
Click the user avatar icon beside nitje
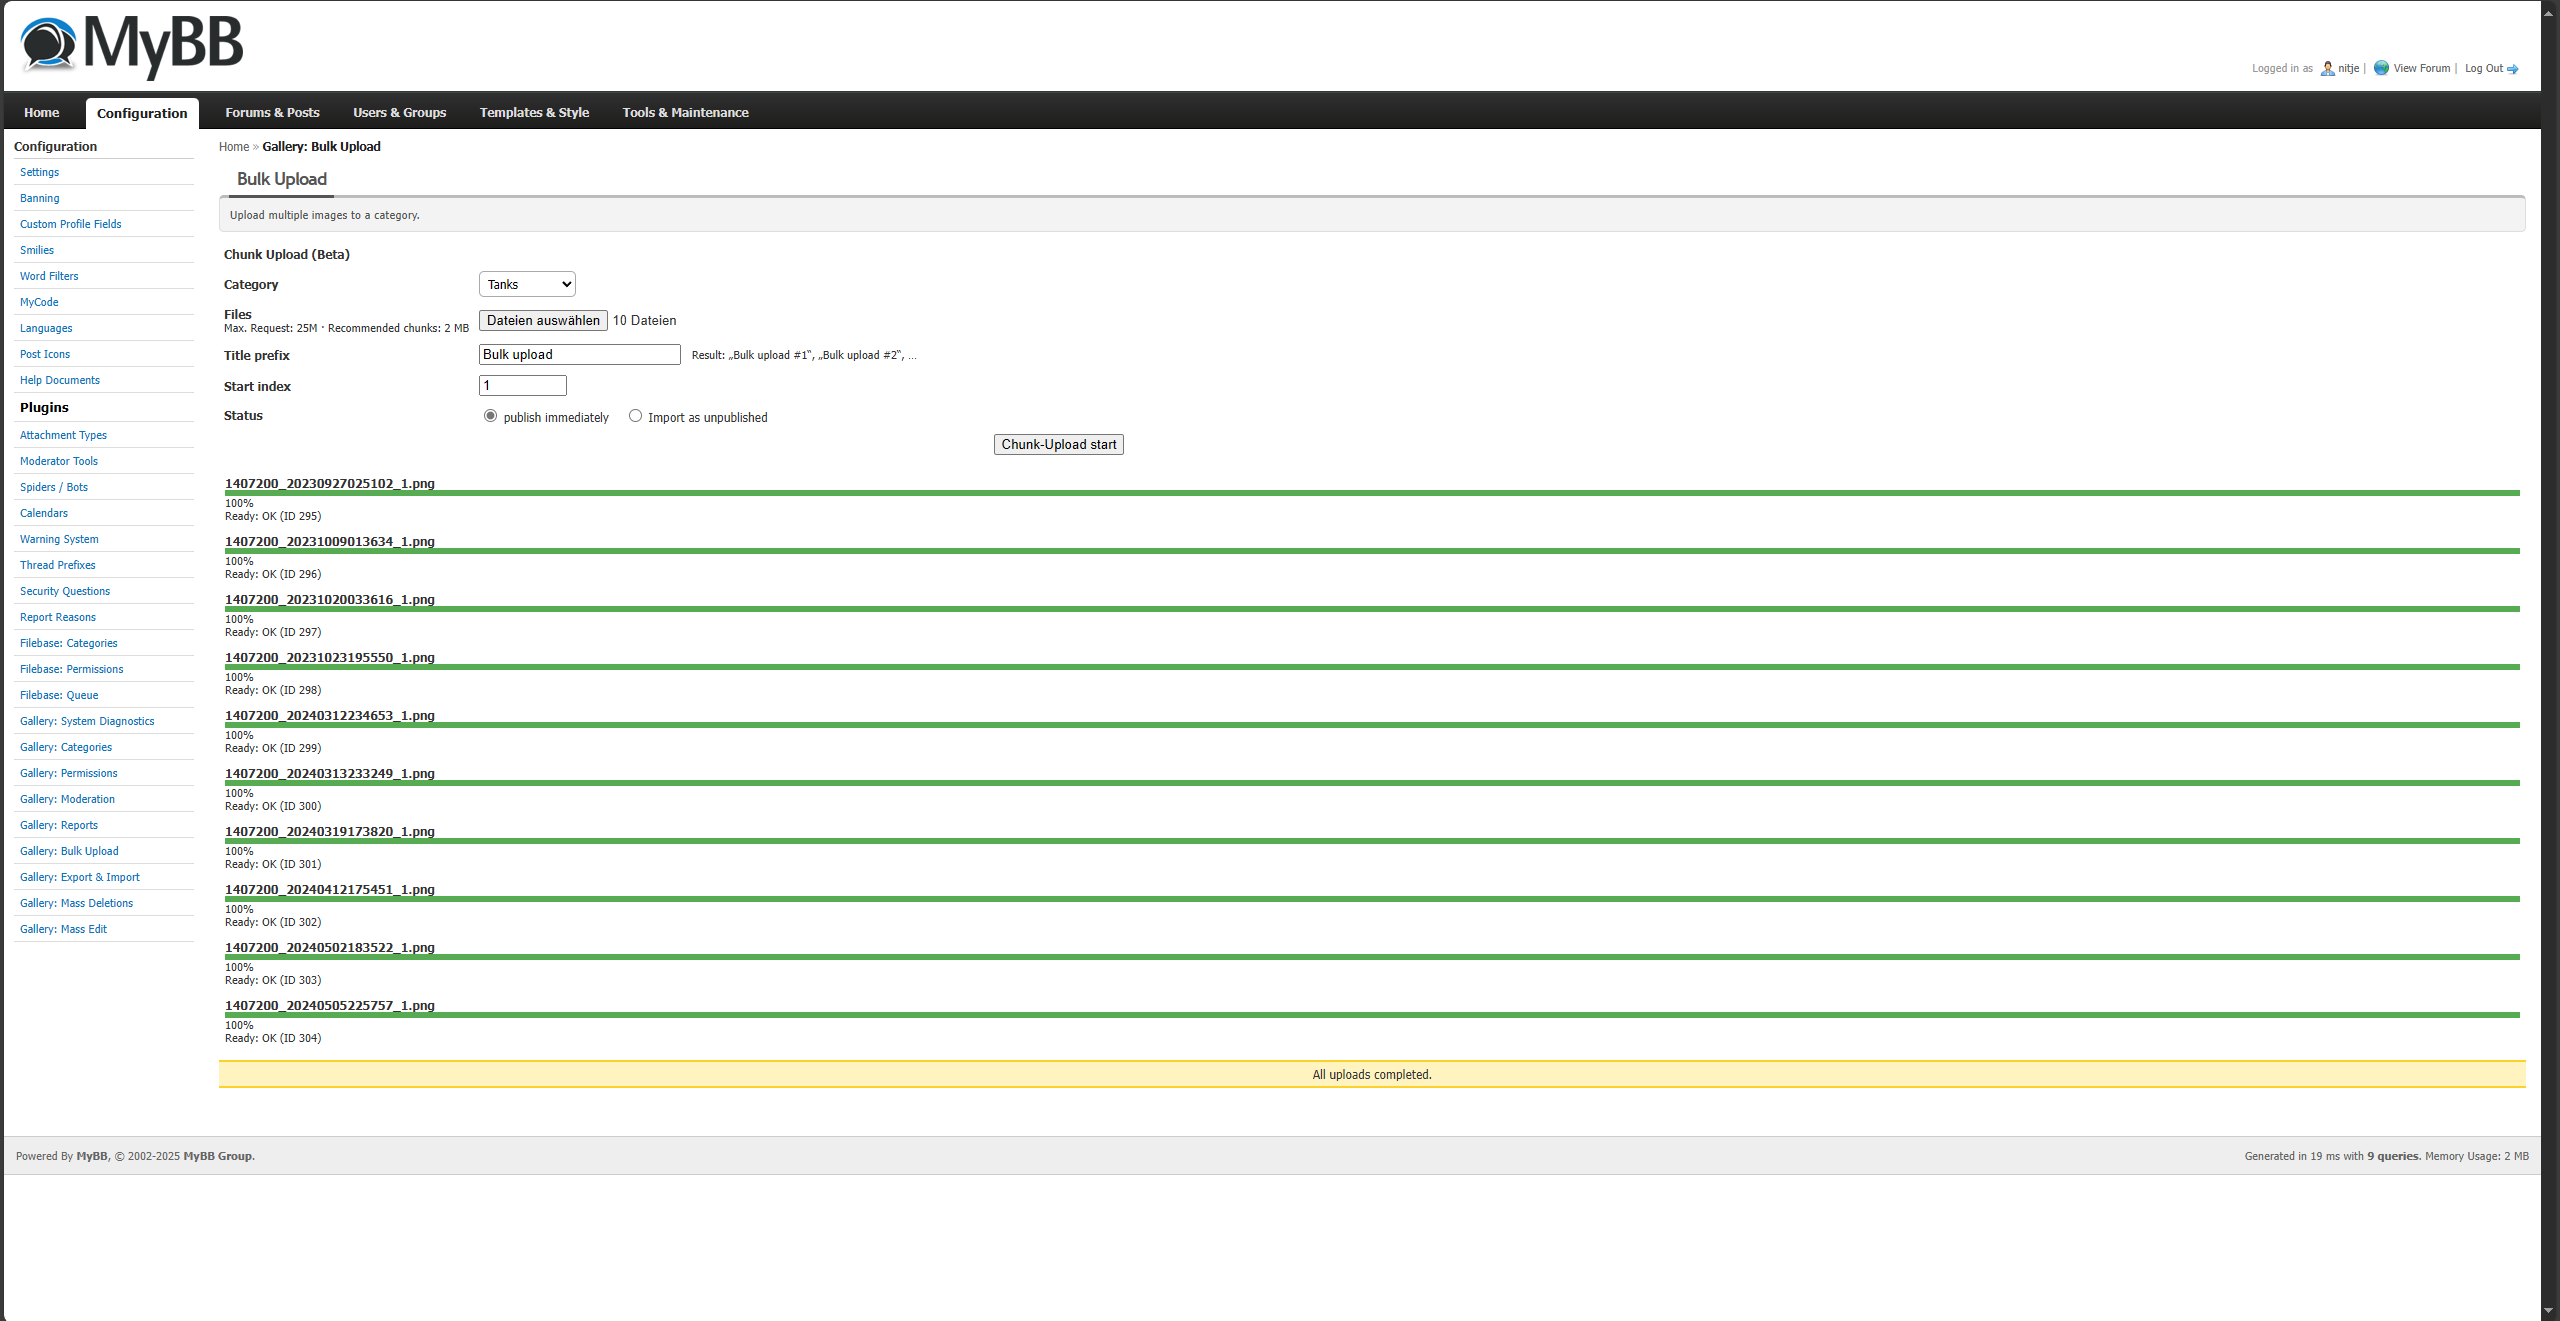[2327, 69]
